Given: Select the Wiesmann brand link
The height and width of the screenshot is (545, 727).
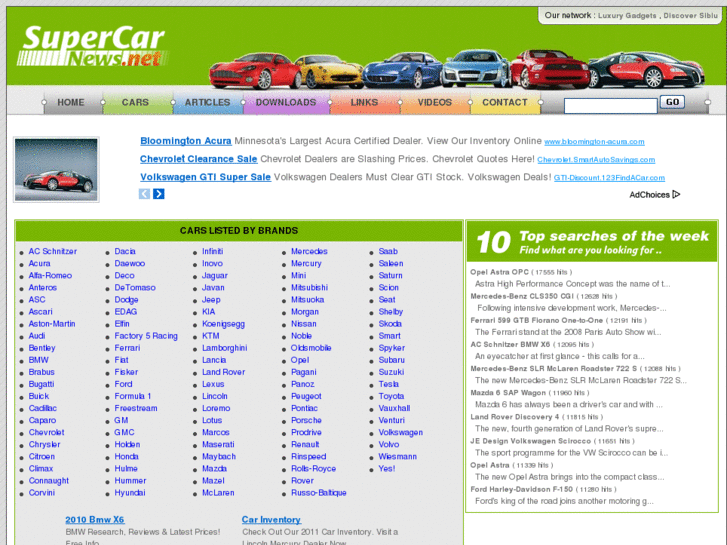Looking at the screenshot, I should tap(397, 456).
